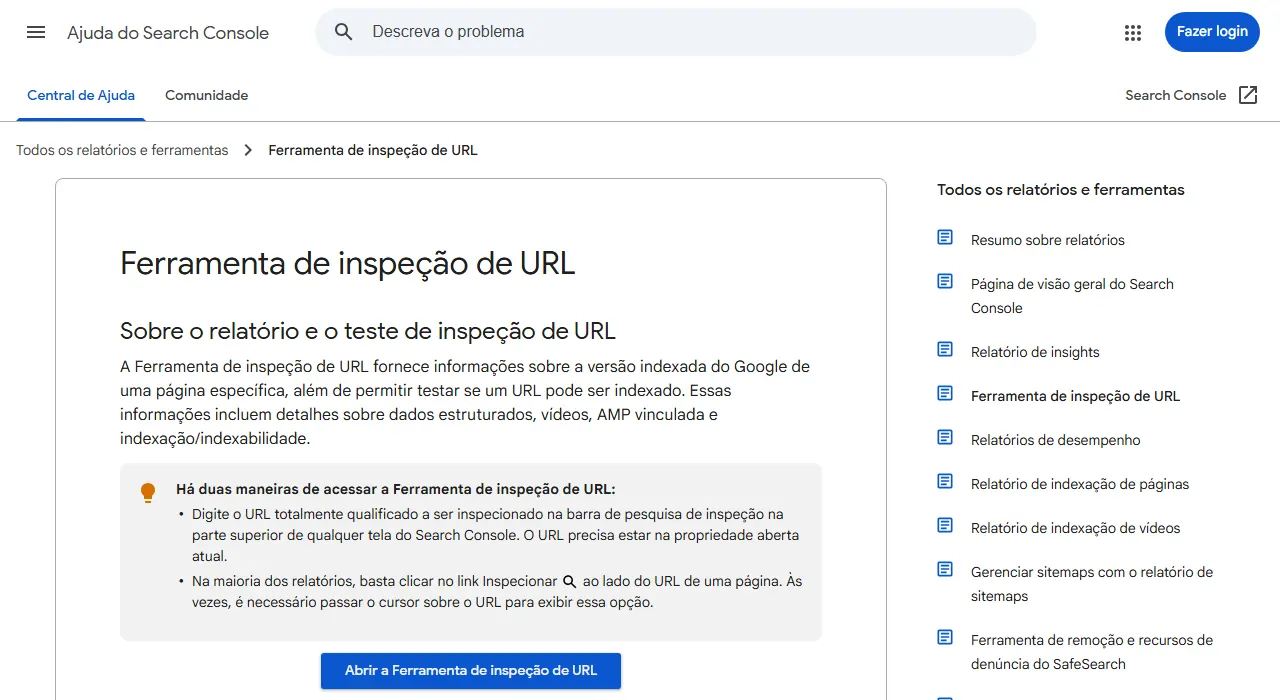Click the external link icon beside Search Console

[1248, 95]
